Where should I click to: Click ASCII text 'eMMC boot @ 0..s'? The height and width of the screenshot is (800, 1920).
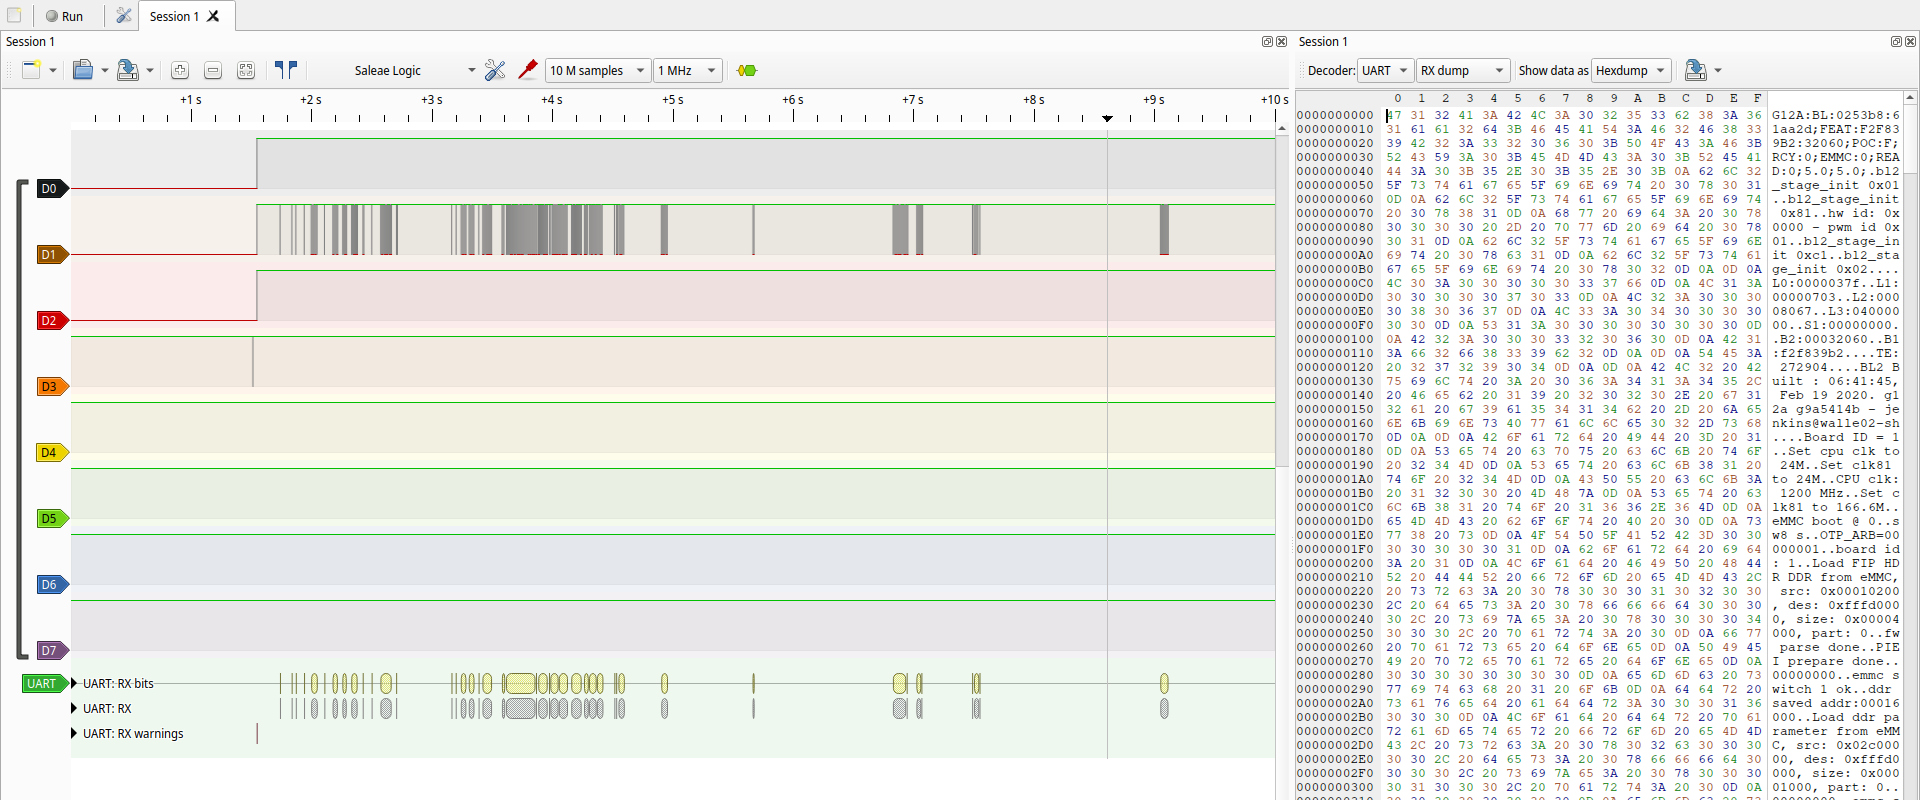click(x=1836, y=521)
